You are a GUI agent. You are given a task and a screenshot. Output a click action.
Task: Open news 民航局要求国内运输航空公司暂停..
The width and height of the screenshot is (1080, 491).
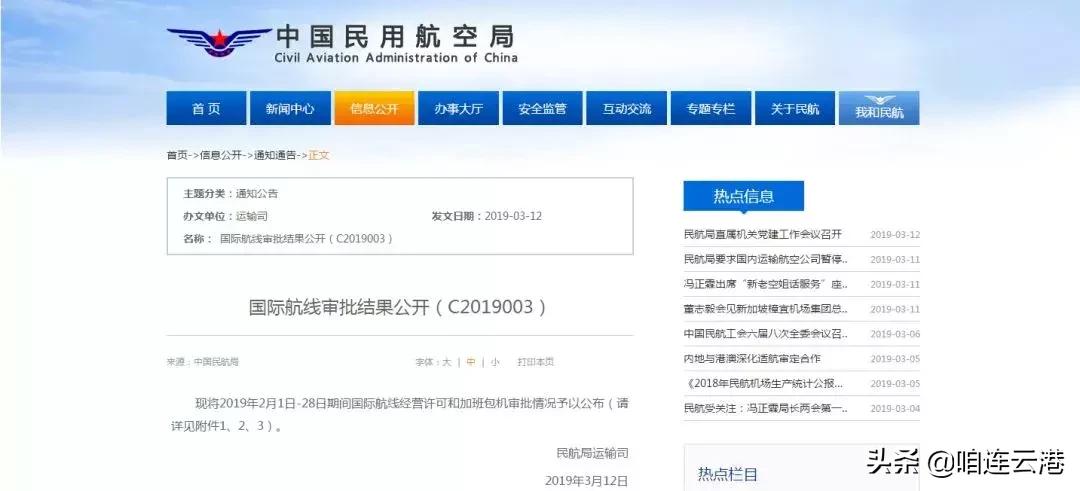(x=766, y=259)
